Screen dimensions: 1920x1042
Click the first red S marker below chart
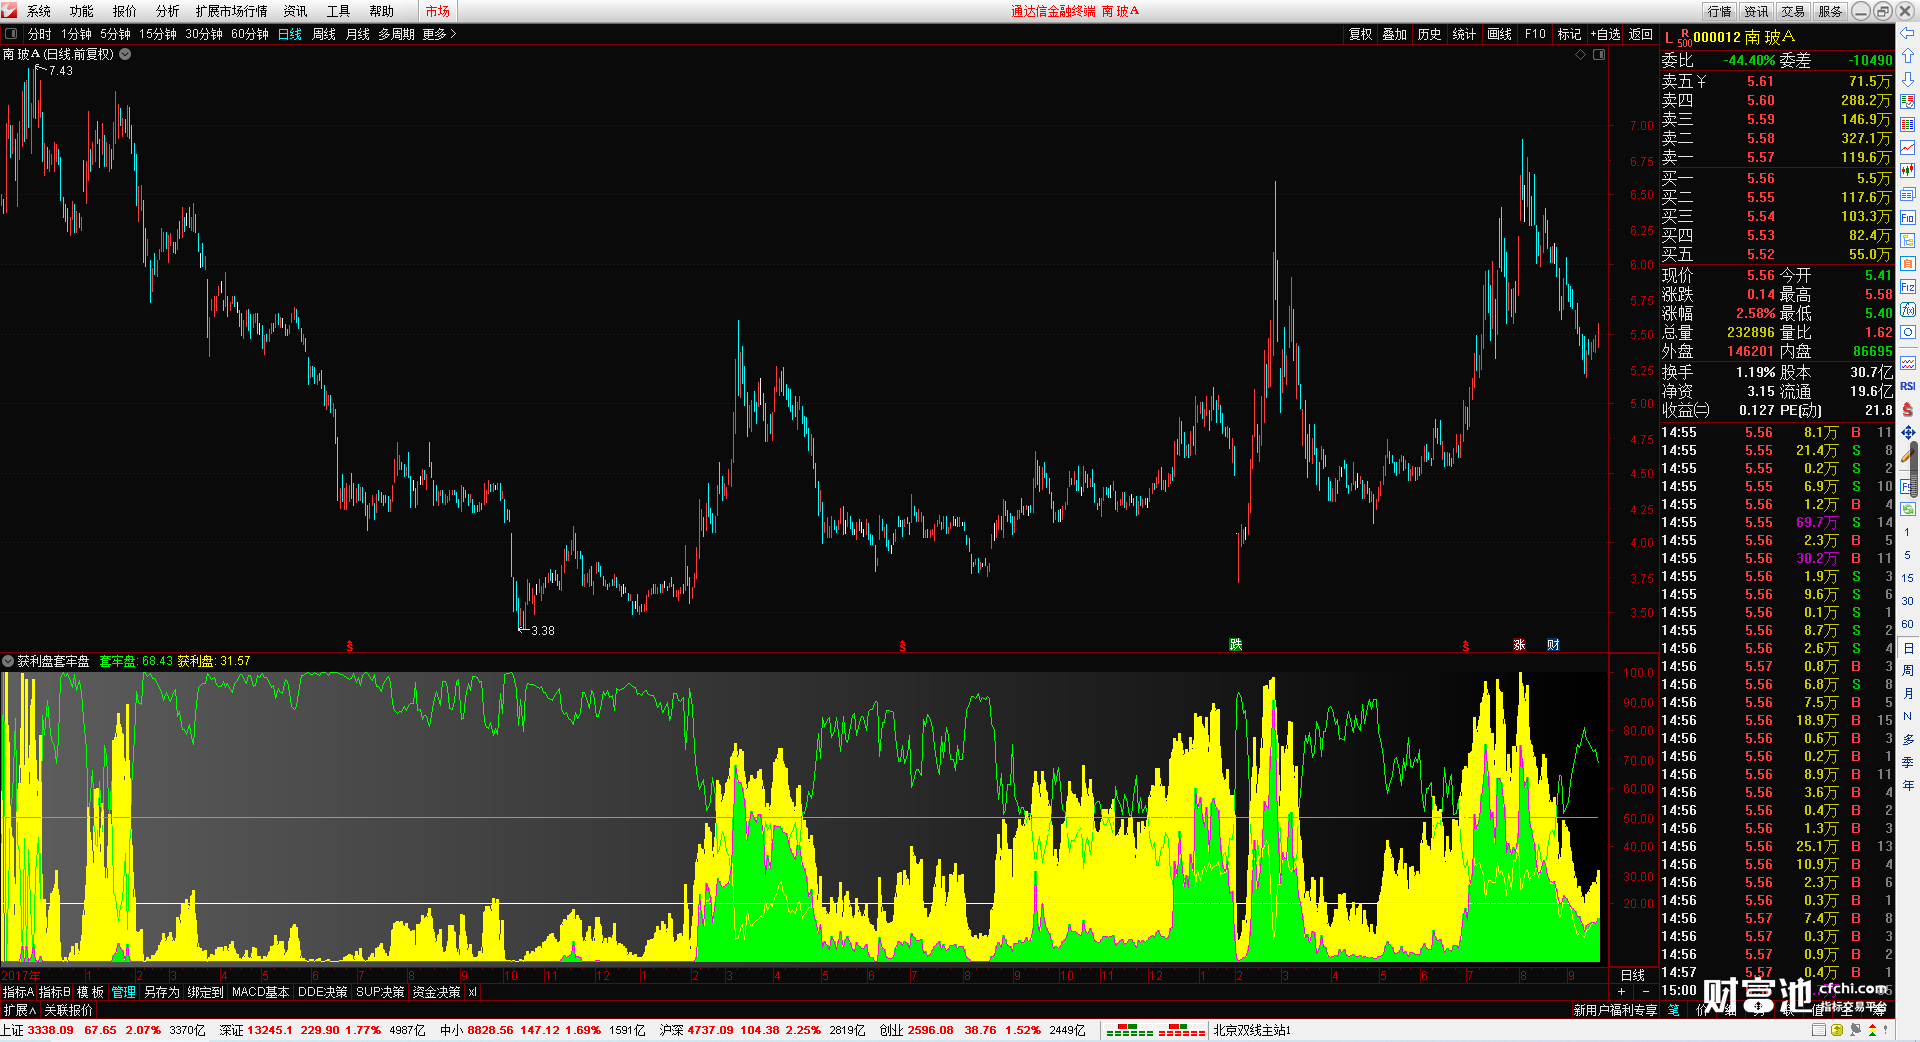(x=349, y=646)
